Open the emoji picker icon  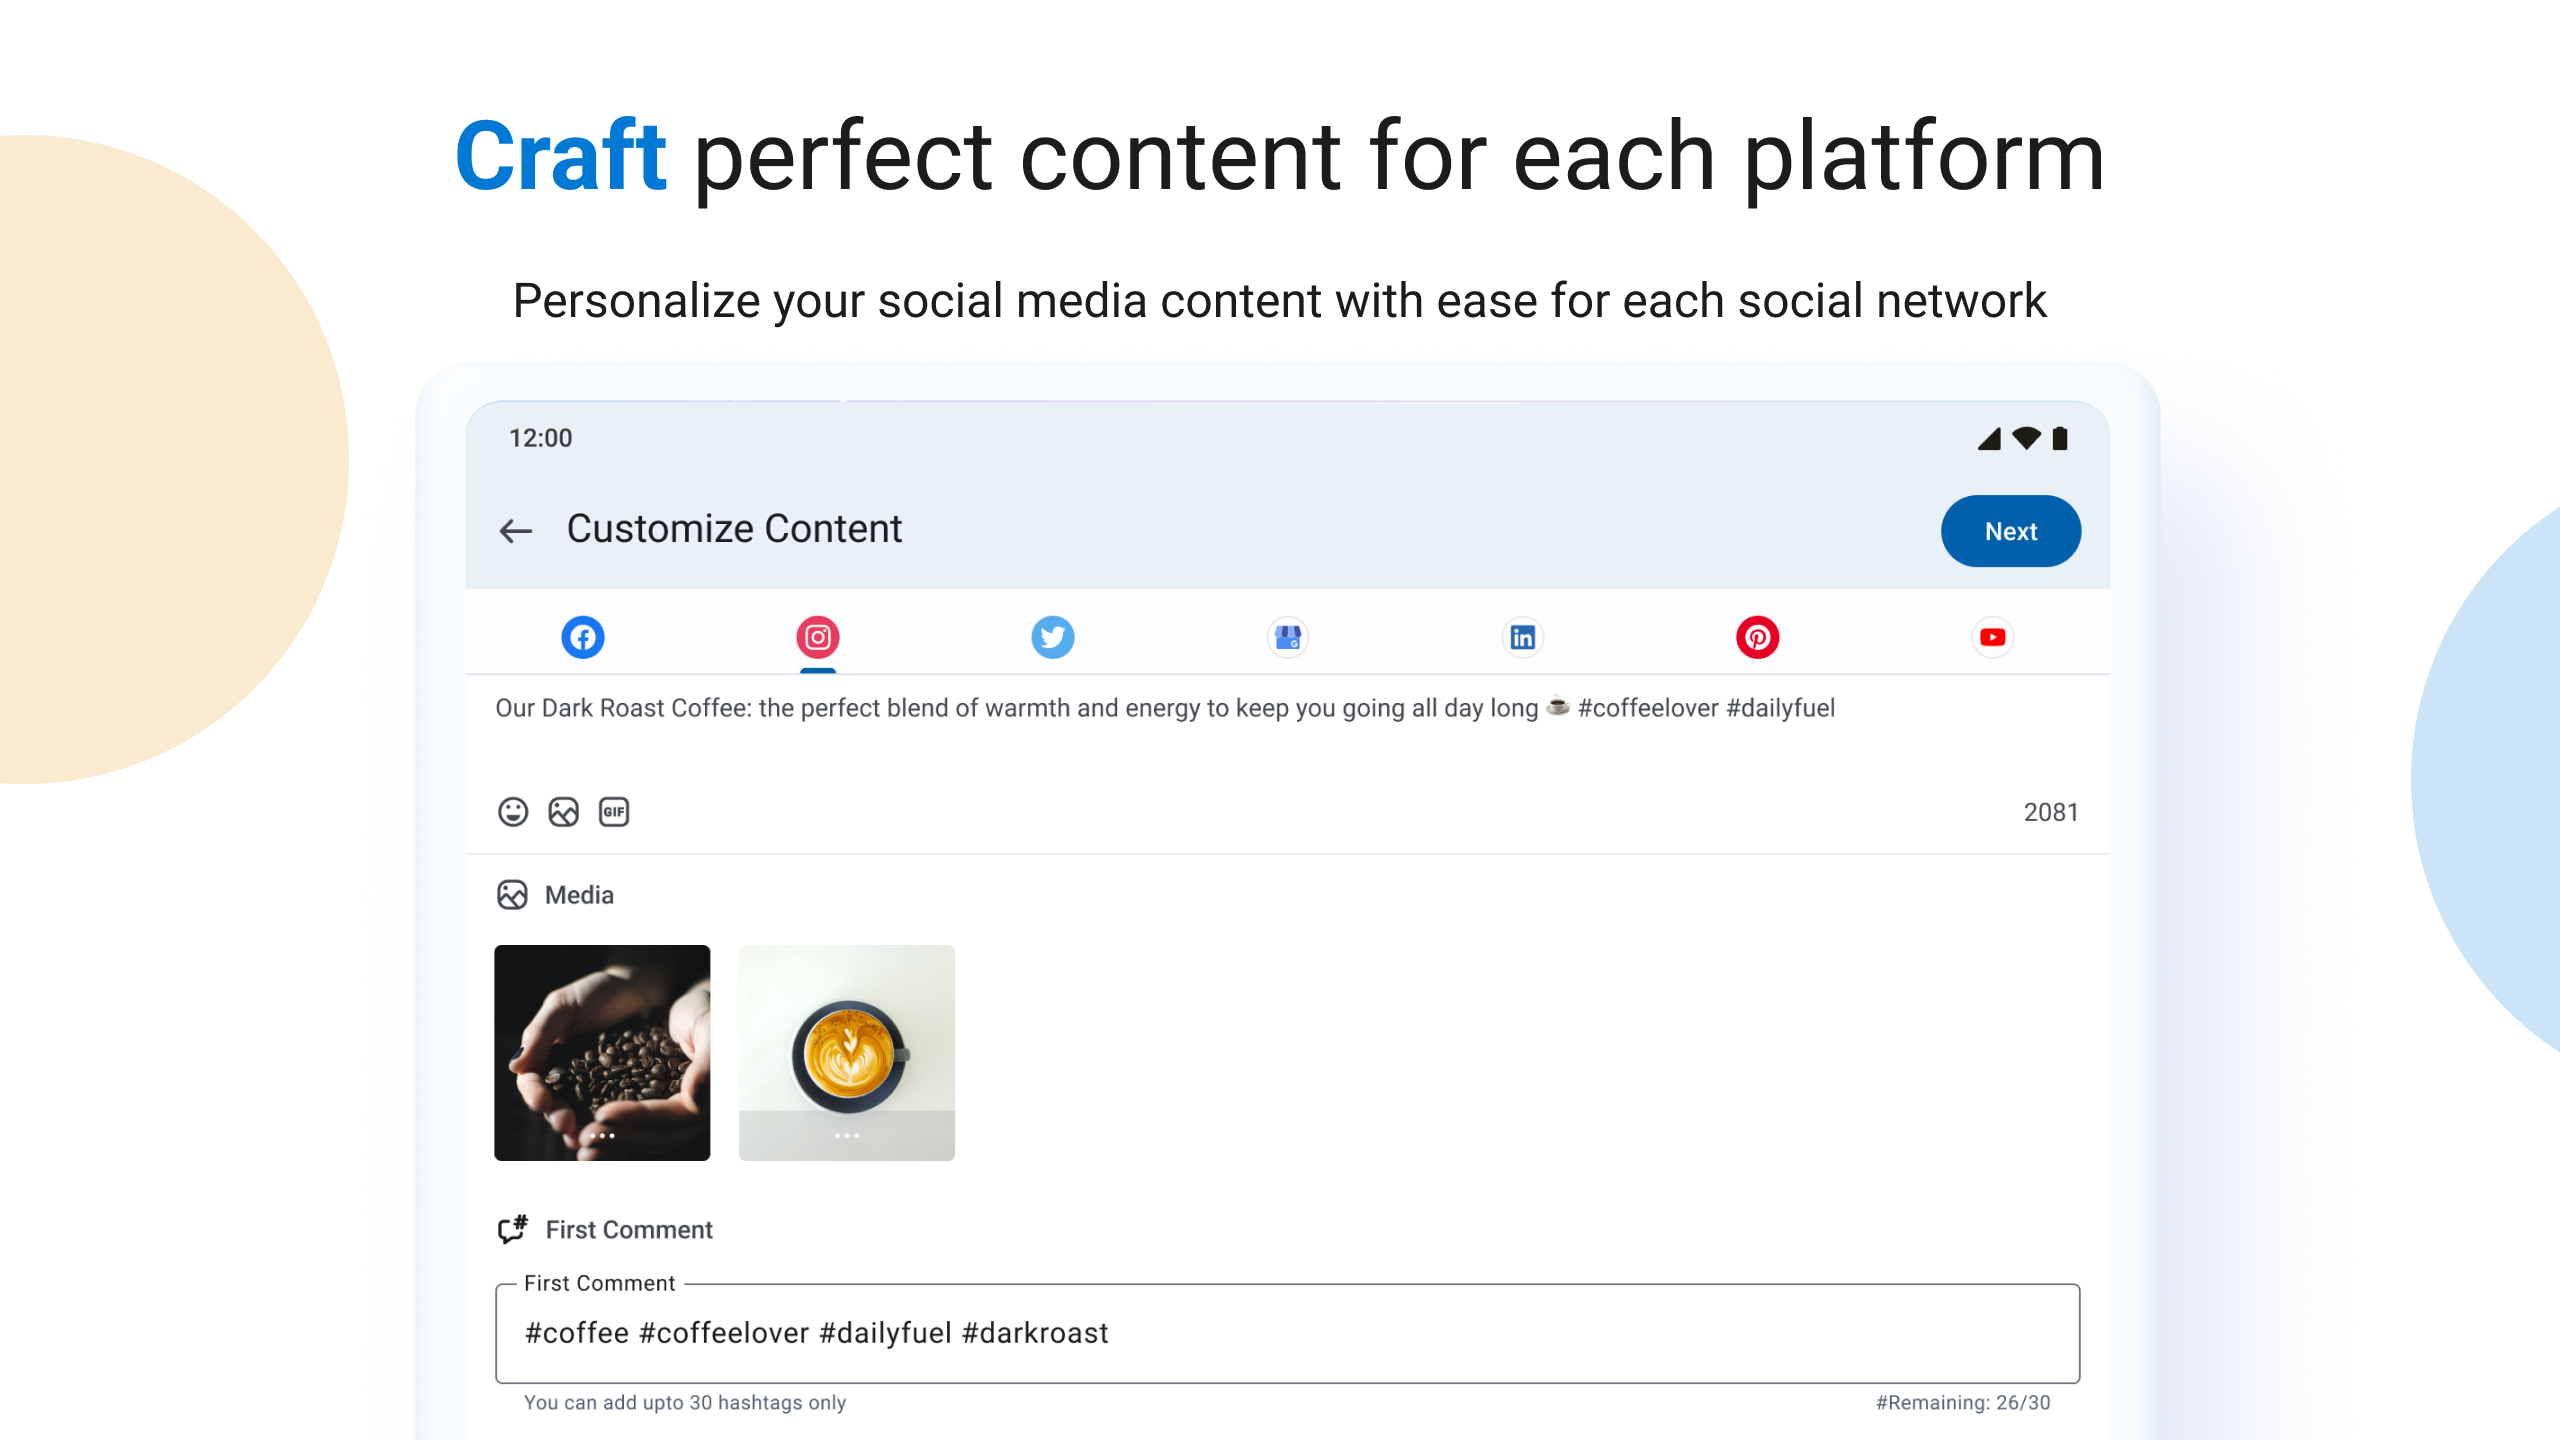pos(513,812)
